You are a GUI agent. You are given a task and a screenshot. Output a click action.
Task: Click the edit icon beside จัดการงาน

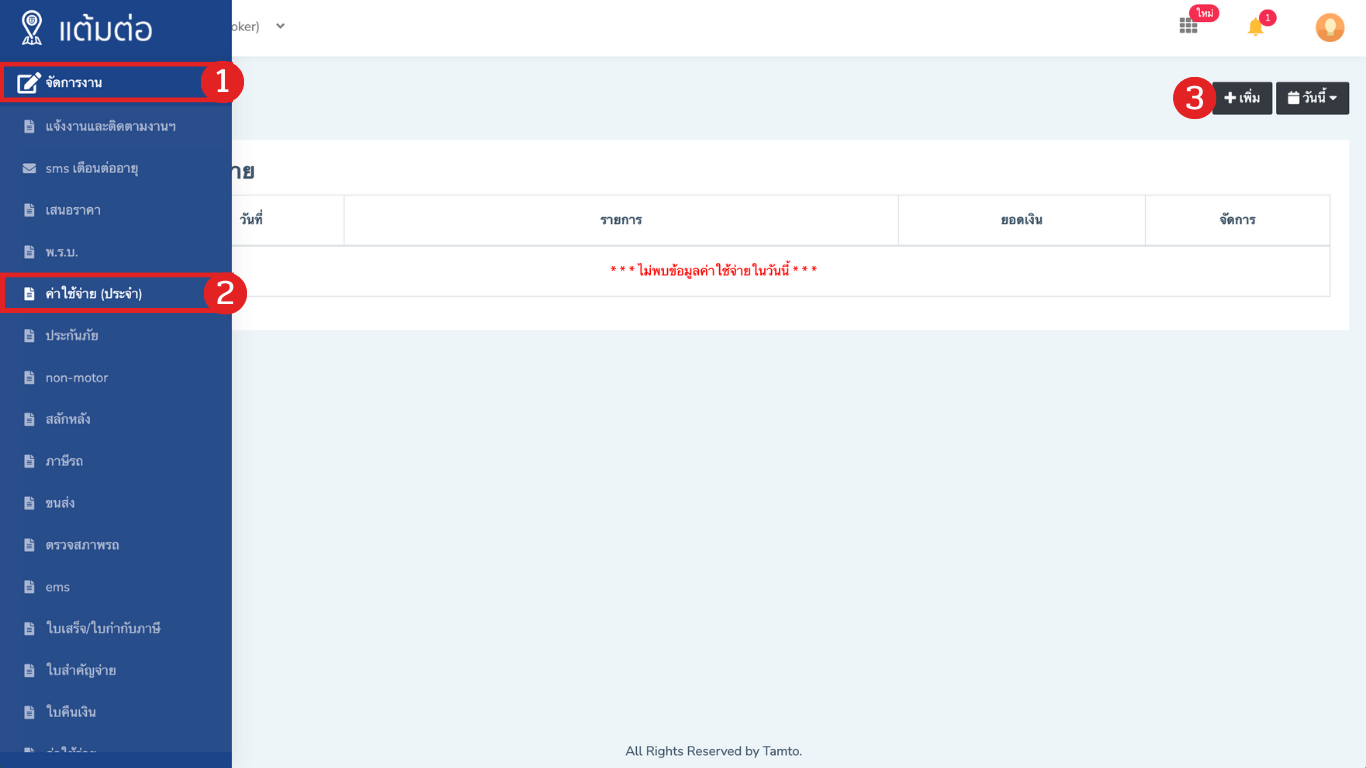(x=29, y=82)
